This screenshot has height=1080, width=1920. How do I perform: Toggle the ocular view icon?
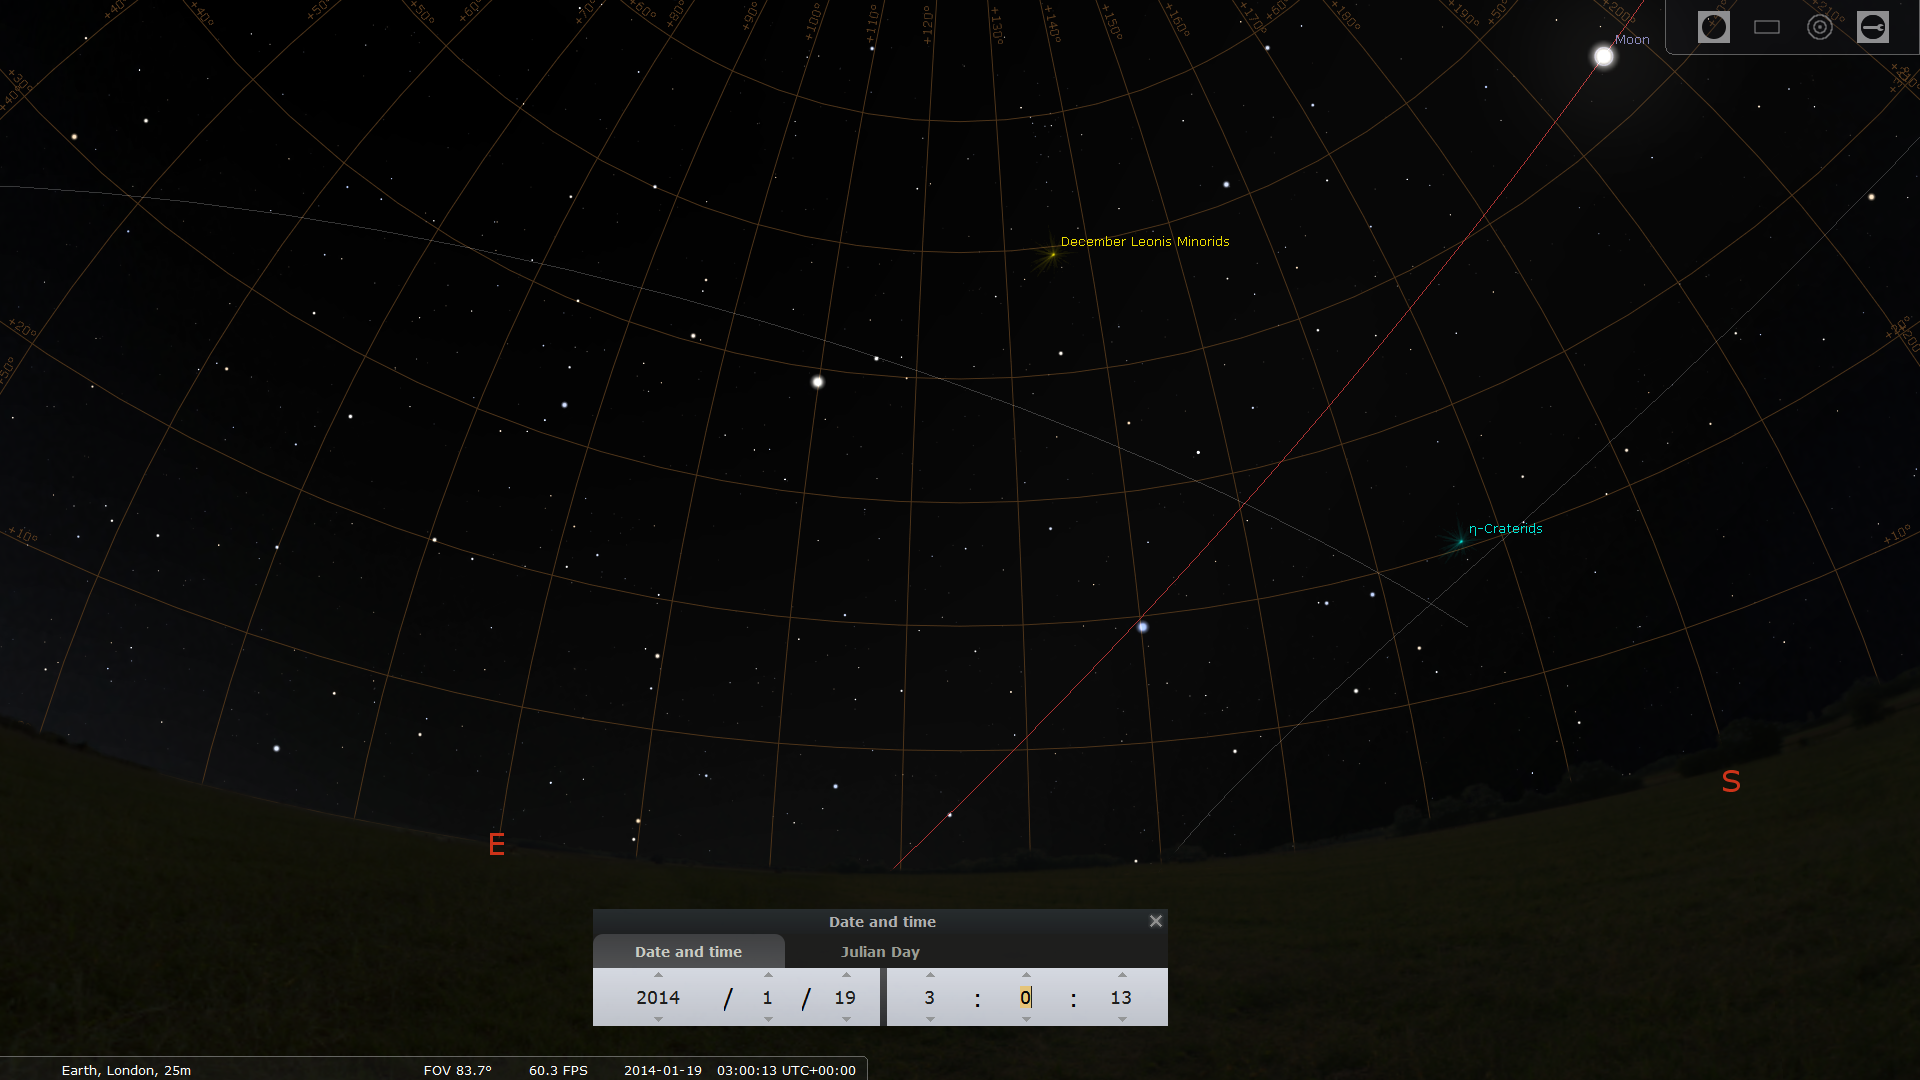point(1714,27)
